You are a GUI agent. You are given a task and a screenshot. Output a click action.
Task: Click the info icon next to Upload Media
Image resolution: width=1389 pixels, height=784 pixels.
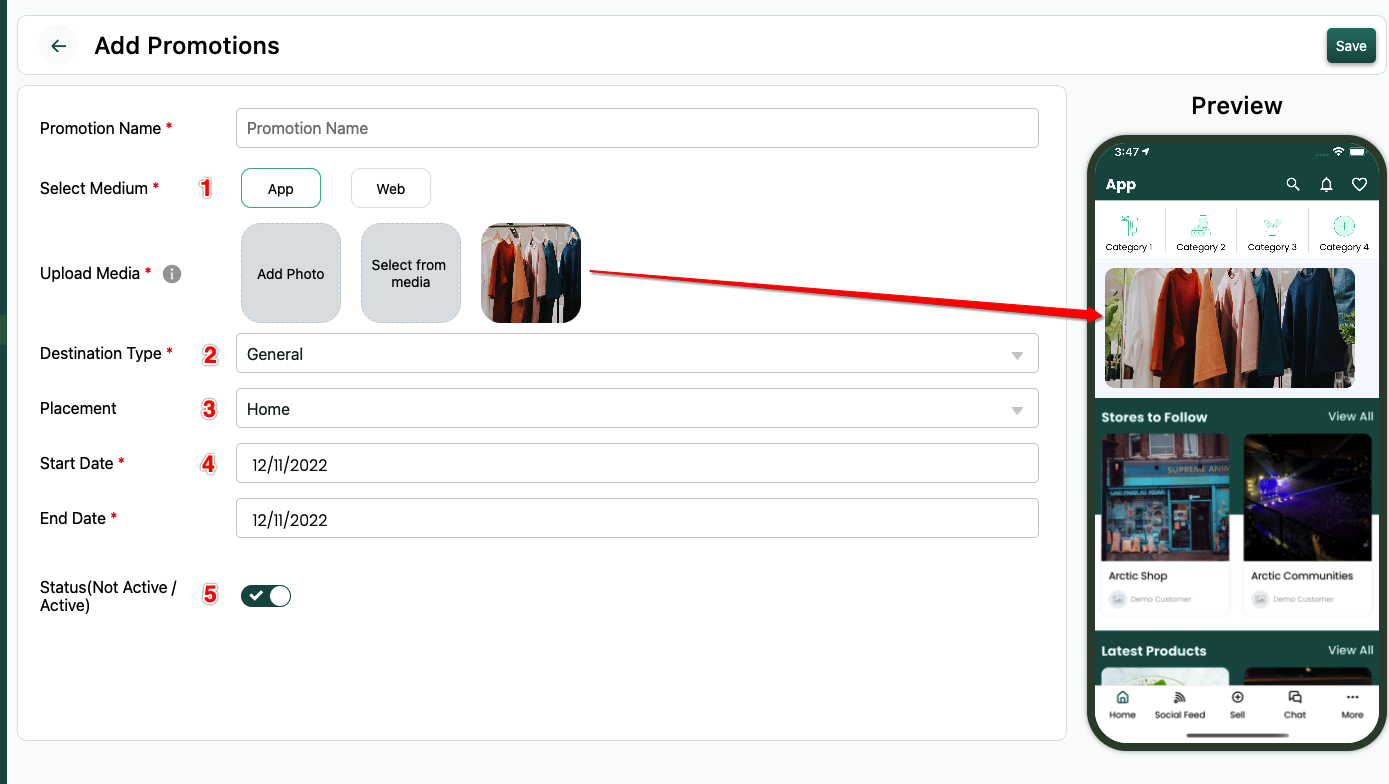click(x=172, y=274)
